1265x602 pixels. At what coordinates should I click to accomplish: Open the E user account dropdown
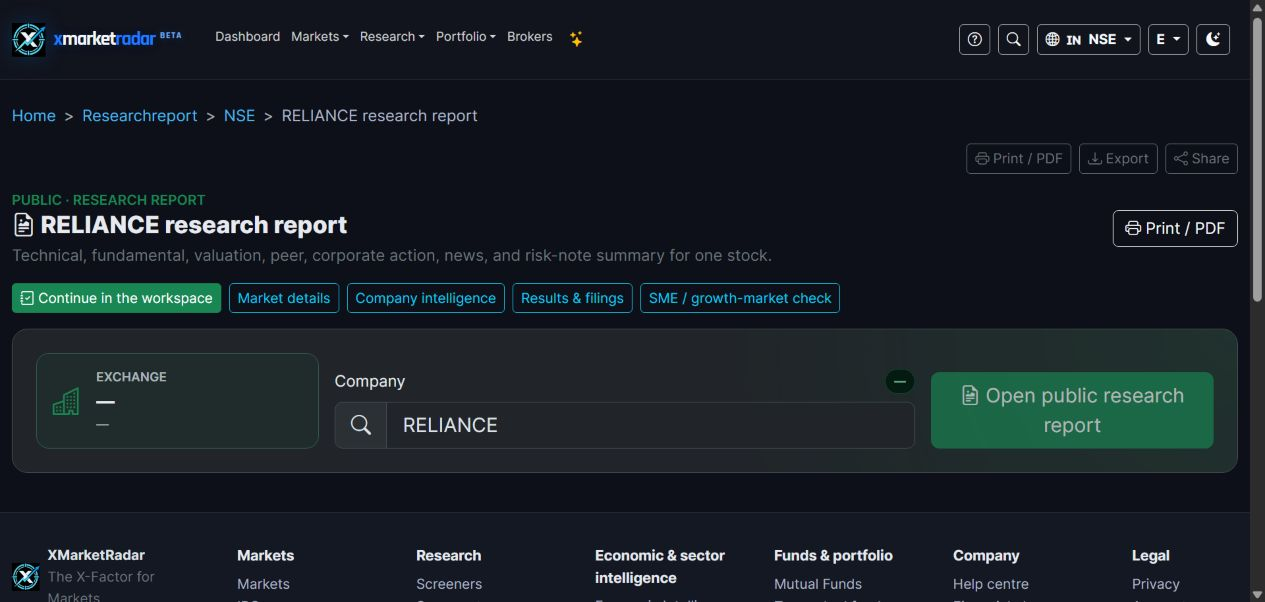(x=1168, y=39)
